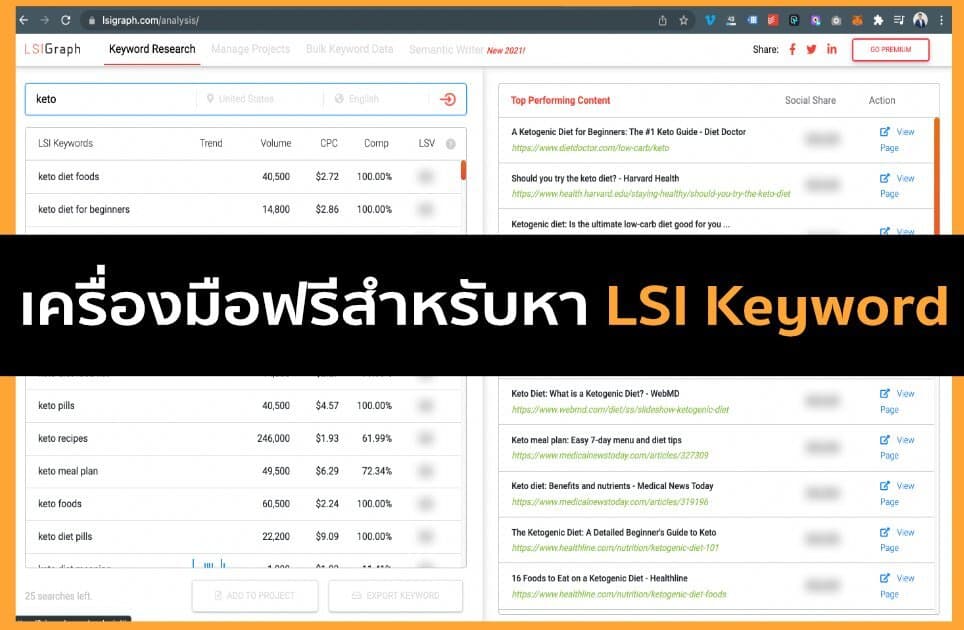Click the View Page icon for the Diet Doctor result
Image resolution: width=964 pixels, height=630 pixels.
884,131
